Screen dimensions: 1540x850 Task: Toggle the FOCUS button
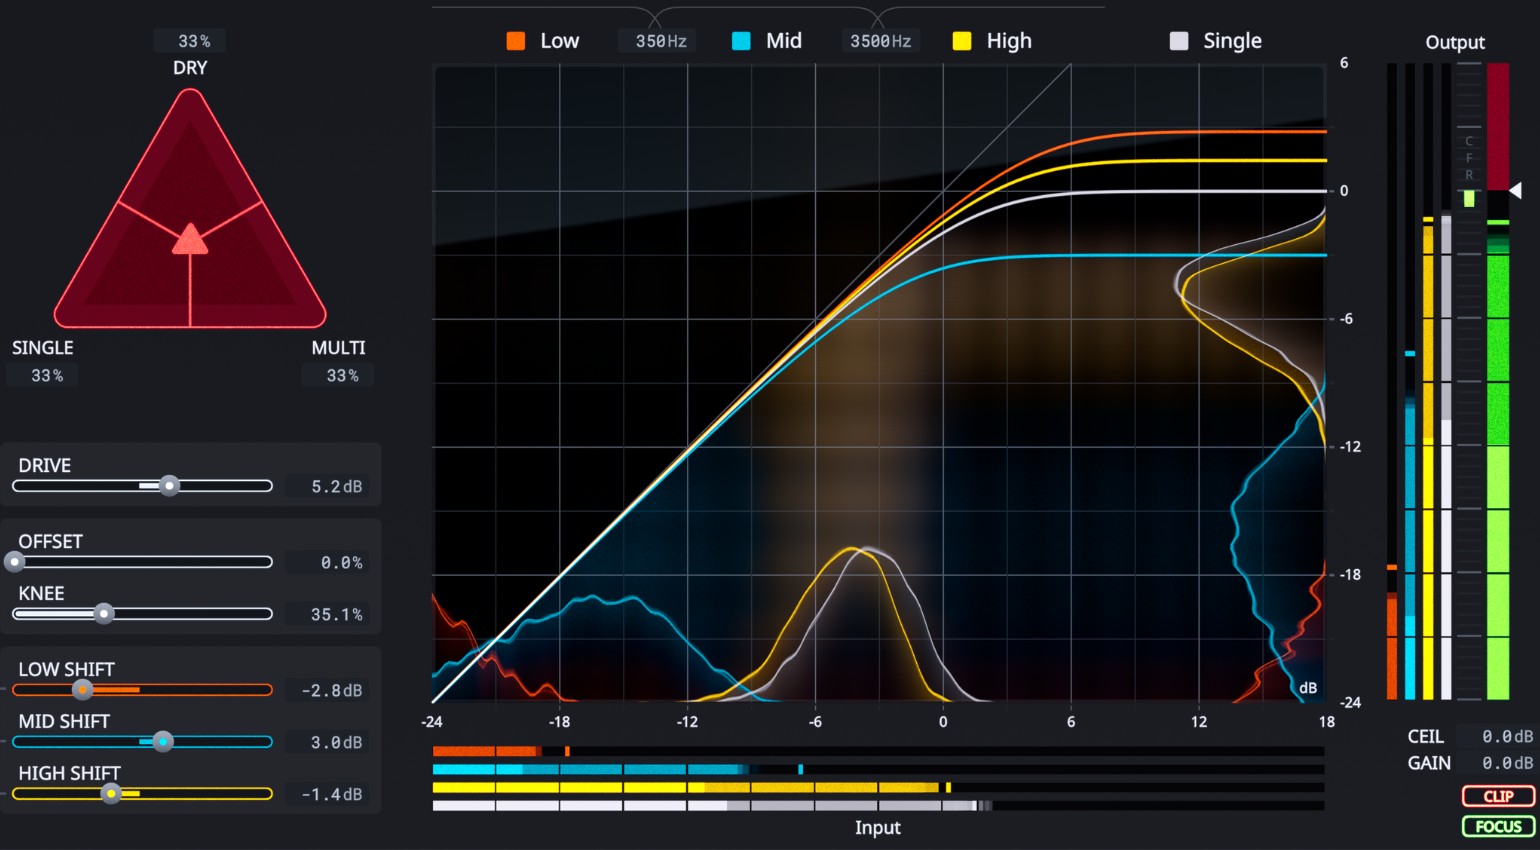tap(1498, 826)
